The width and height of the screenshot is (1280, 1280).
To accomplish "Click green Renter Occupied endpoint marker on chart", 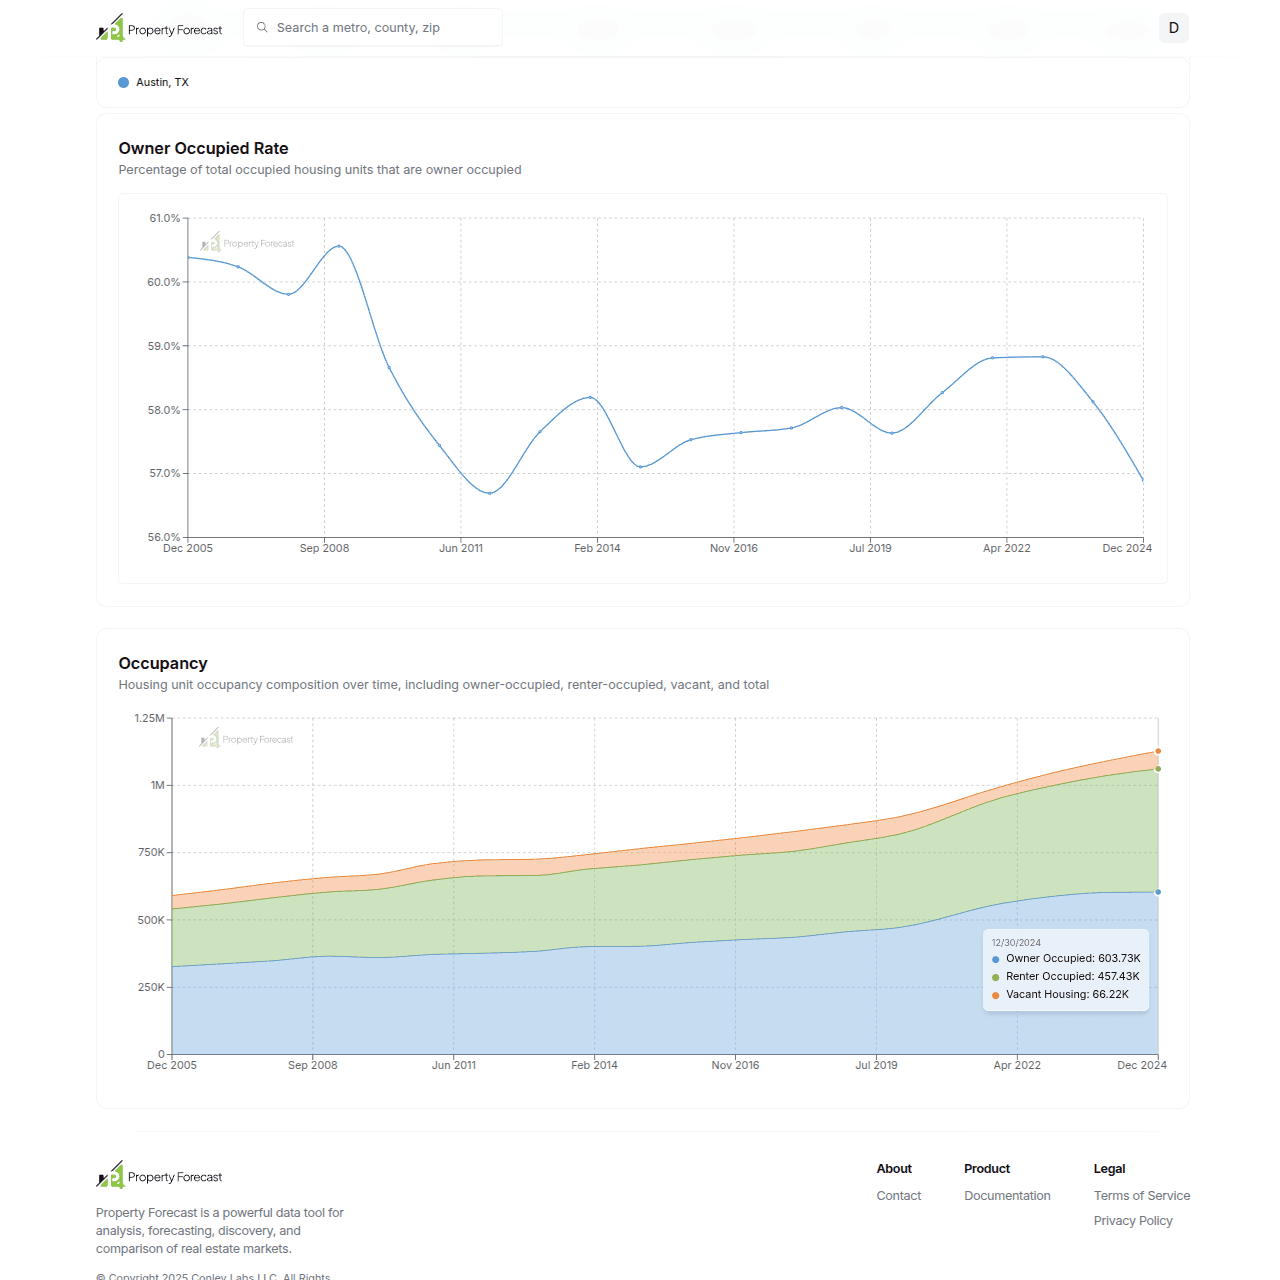I will (1158, 769).
